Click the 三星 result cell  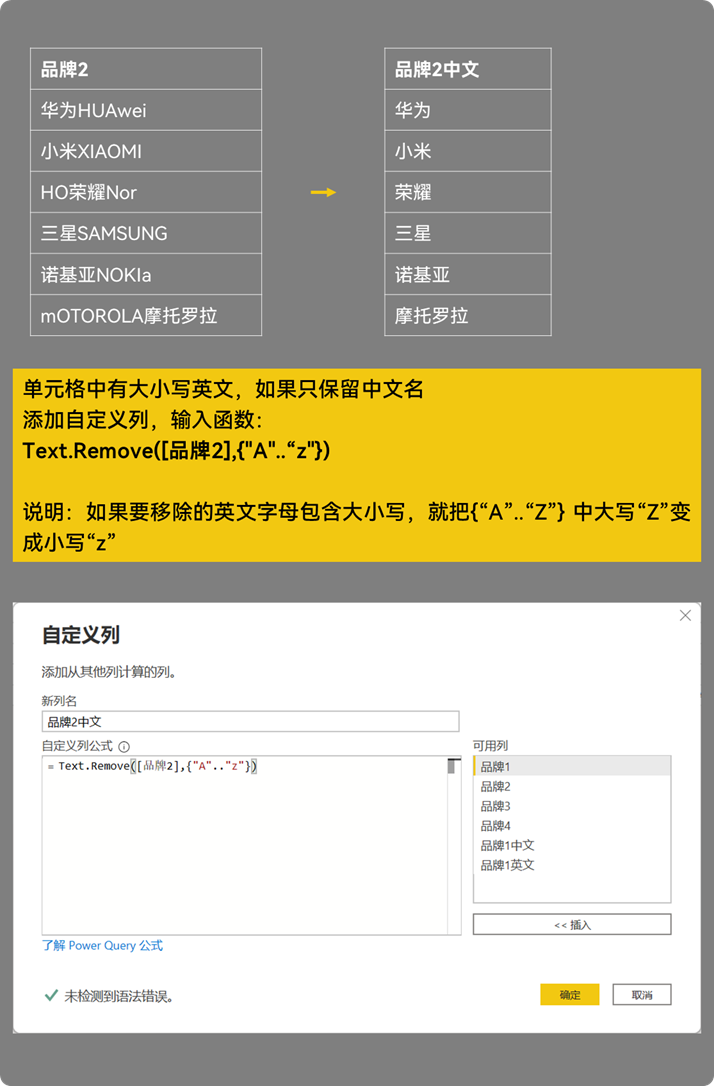[x=467, y=233]
